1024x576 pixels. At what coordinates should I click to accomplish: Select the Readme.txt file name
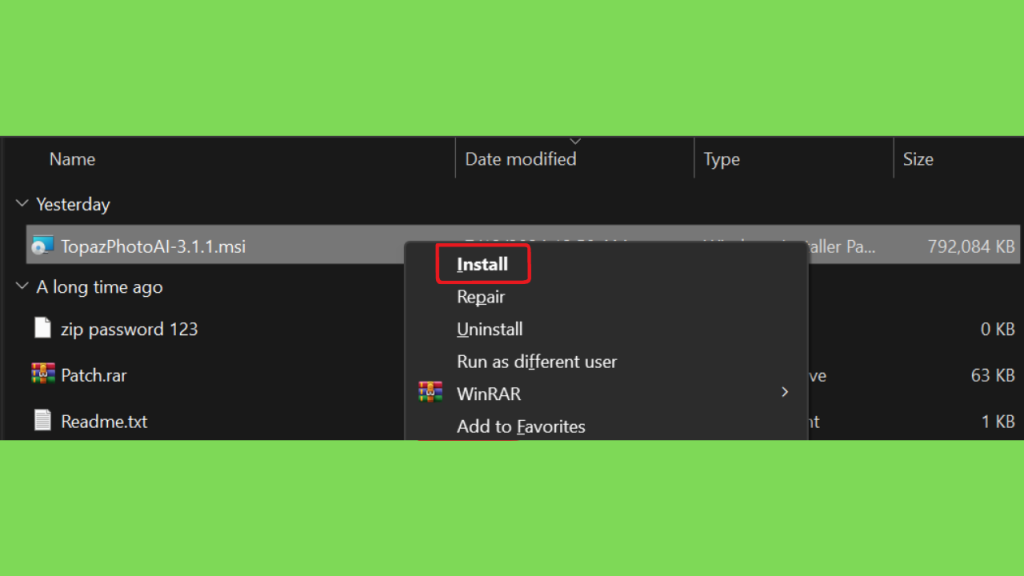(x=104, y=421)
